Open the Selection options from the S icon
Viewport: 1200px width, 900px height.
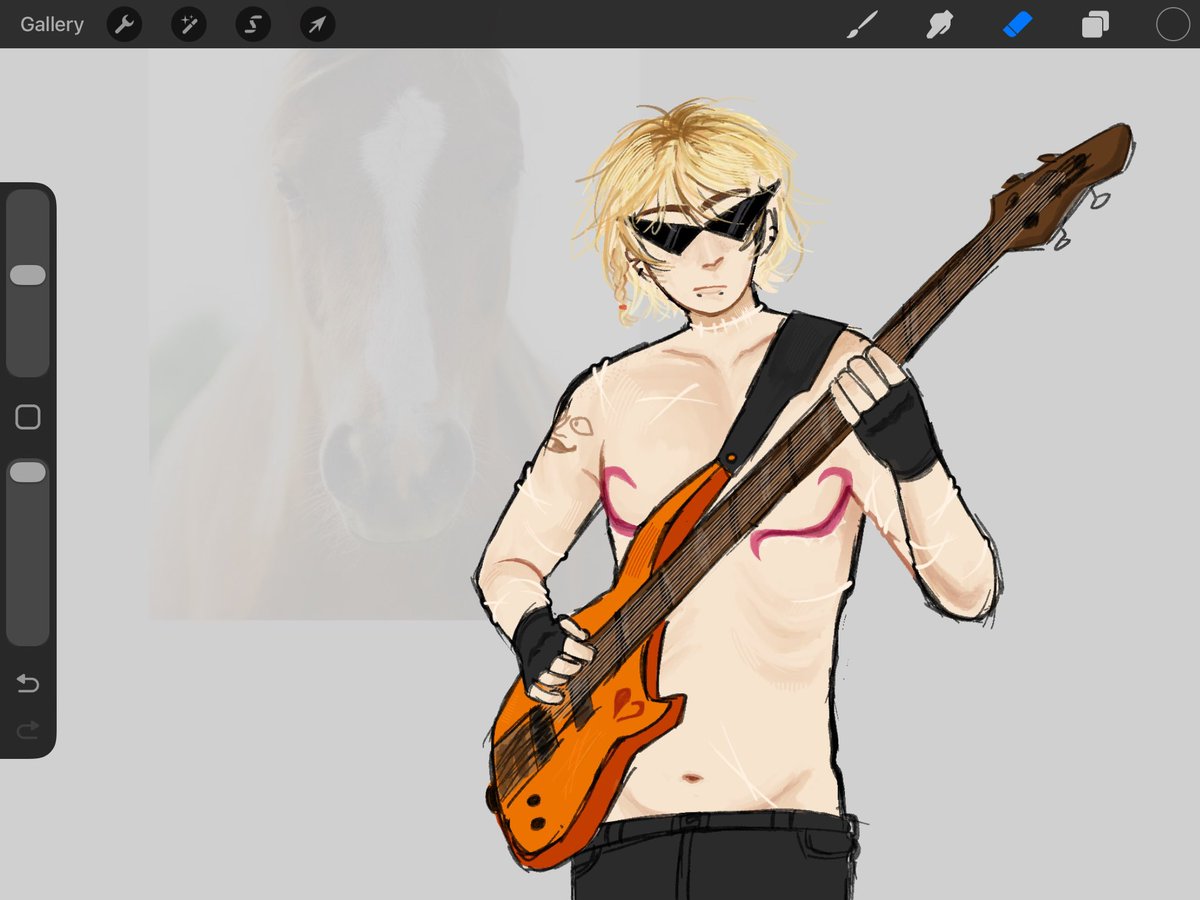(252, 24)
